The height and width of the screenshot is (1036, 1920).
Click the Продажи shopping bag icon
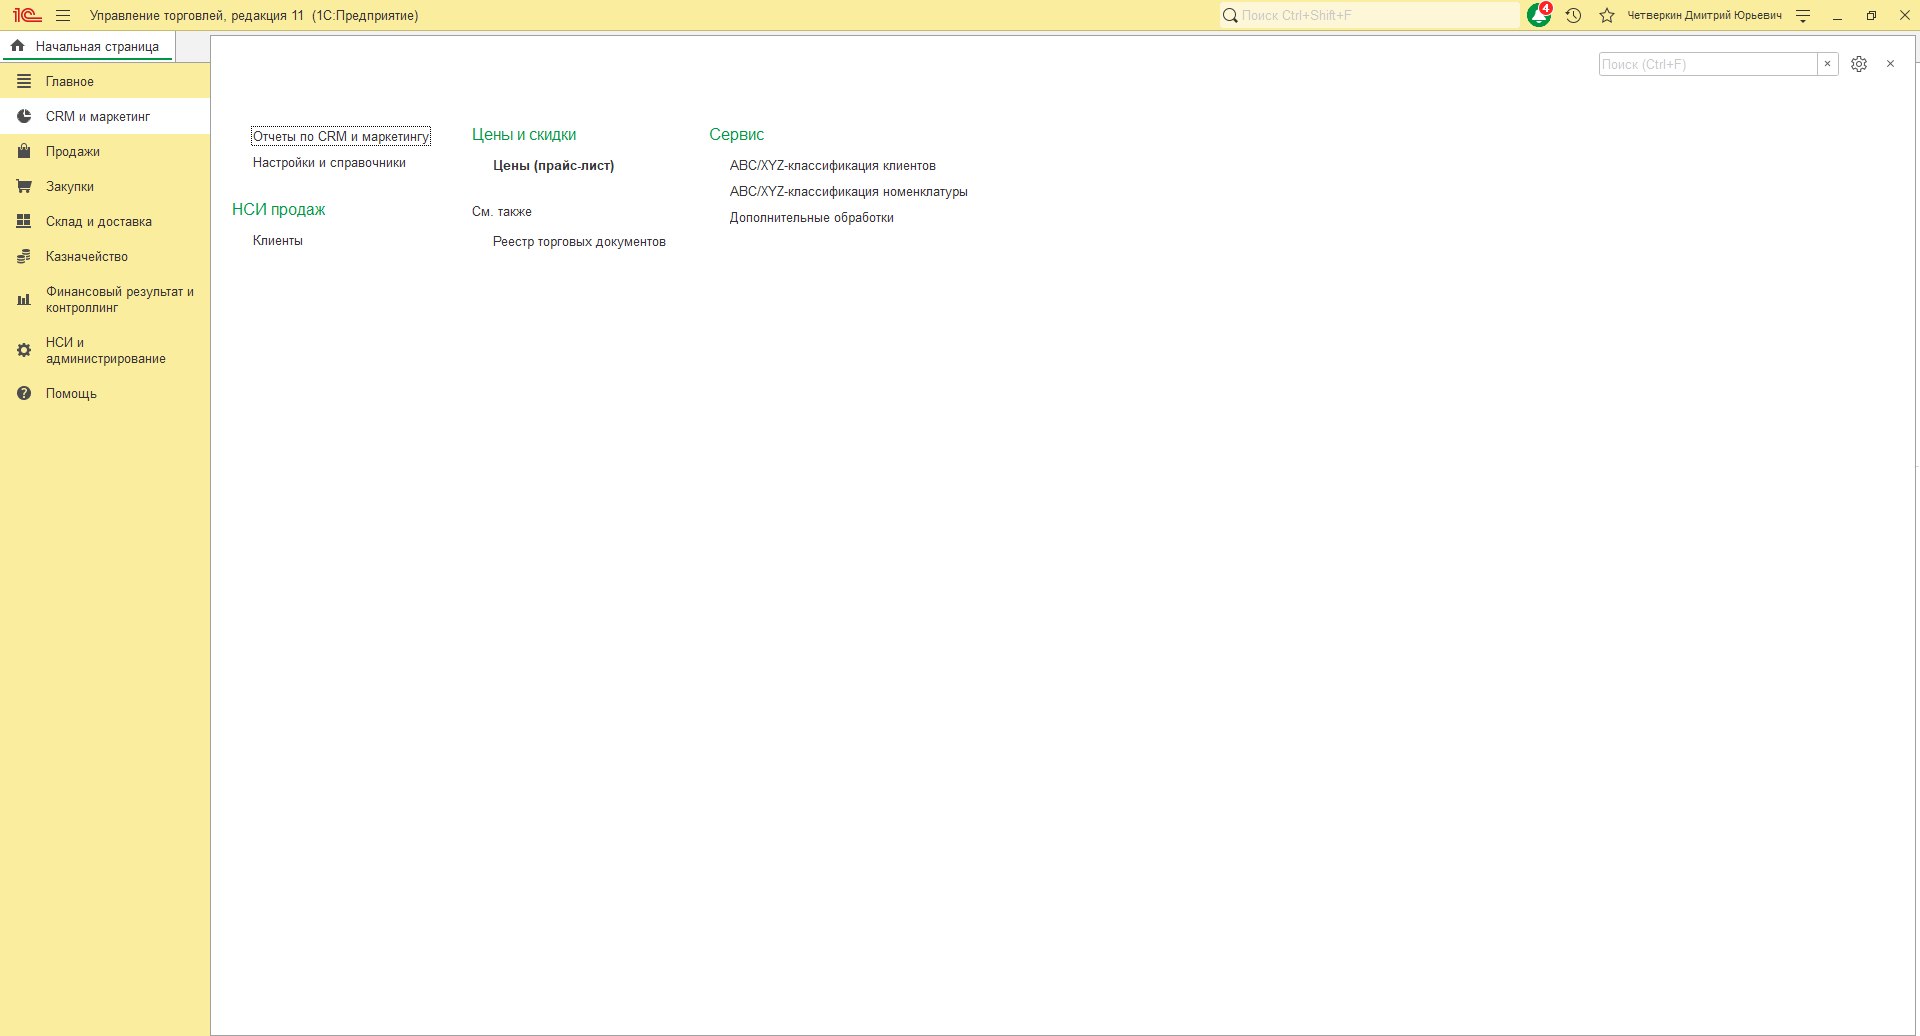pyautogui.click(x=24, y=151)
